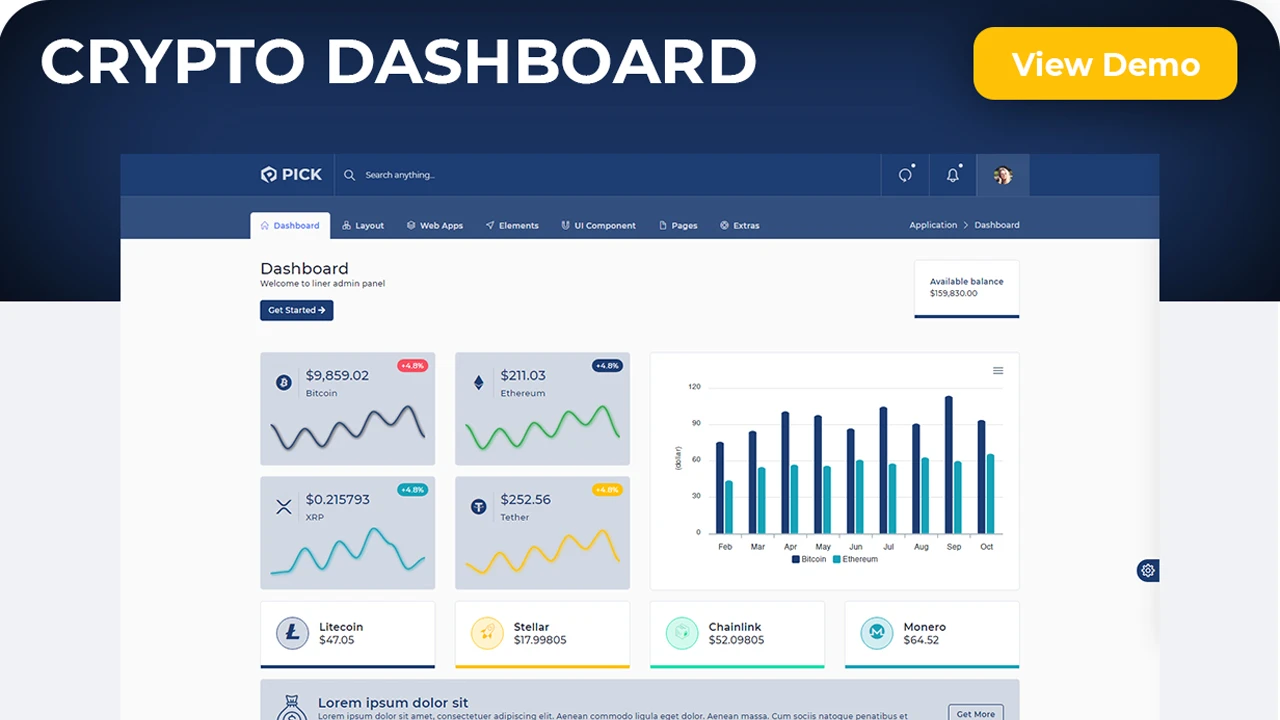The width and height of the screenshot is (1280, 720).
Task: Click the Bitcoin coin icon
Action: tap(283, 382)
